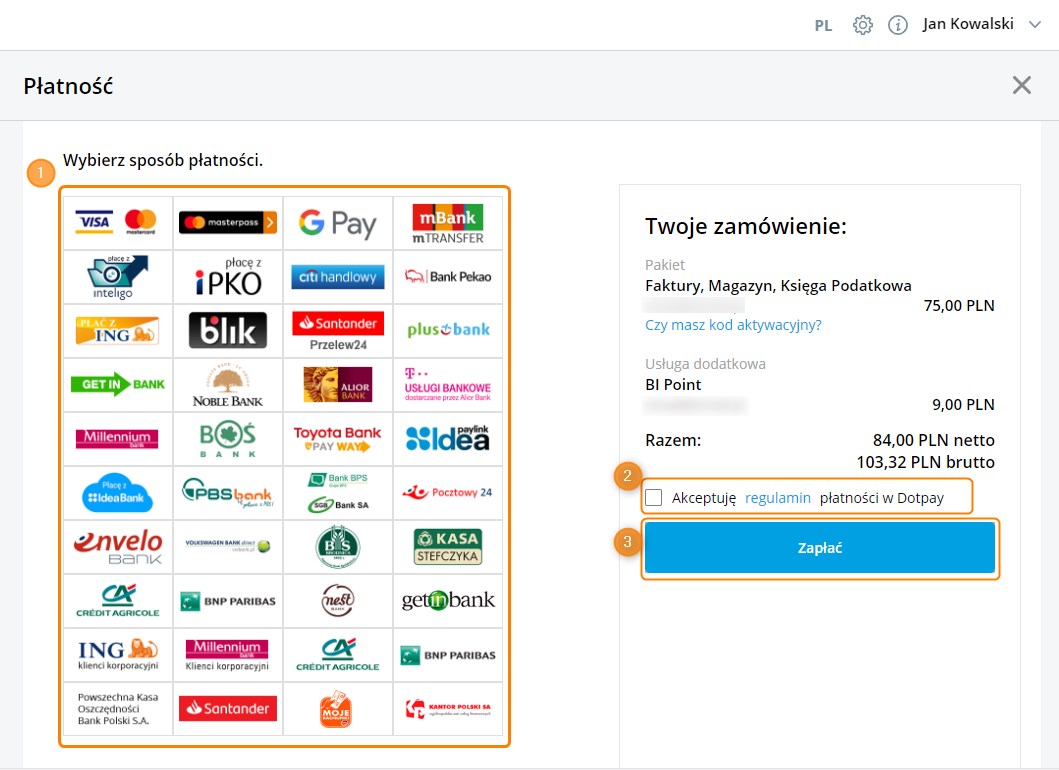The height and width of the screenshot is (770, 1059).
Task: Select the serif-text getinbank logo
Action: [x=448, y=601]
